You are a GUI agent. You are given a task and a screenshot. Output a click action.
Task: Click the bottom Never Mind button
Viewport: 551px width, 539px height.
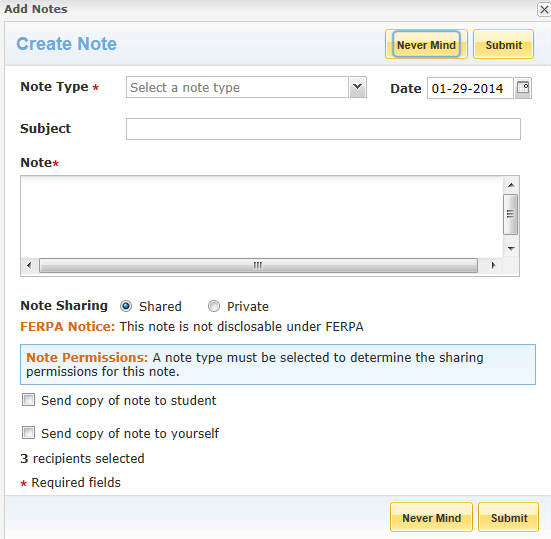432,517
